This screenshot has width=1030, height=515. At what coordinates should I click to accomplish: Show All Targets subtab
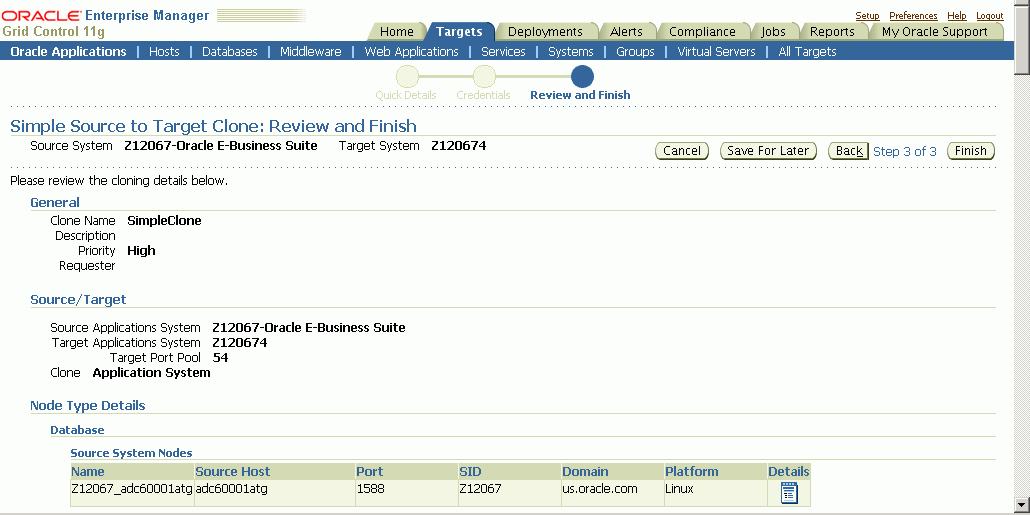807,51
